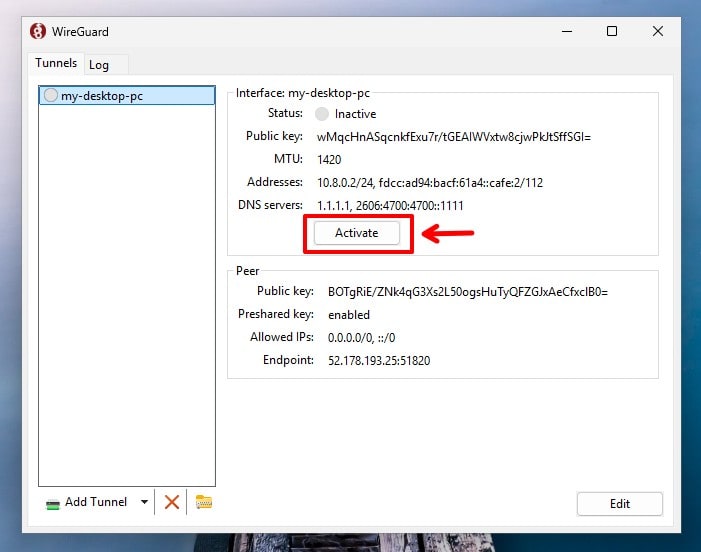Delete selected tunnel with red X icon

point(172,502)
